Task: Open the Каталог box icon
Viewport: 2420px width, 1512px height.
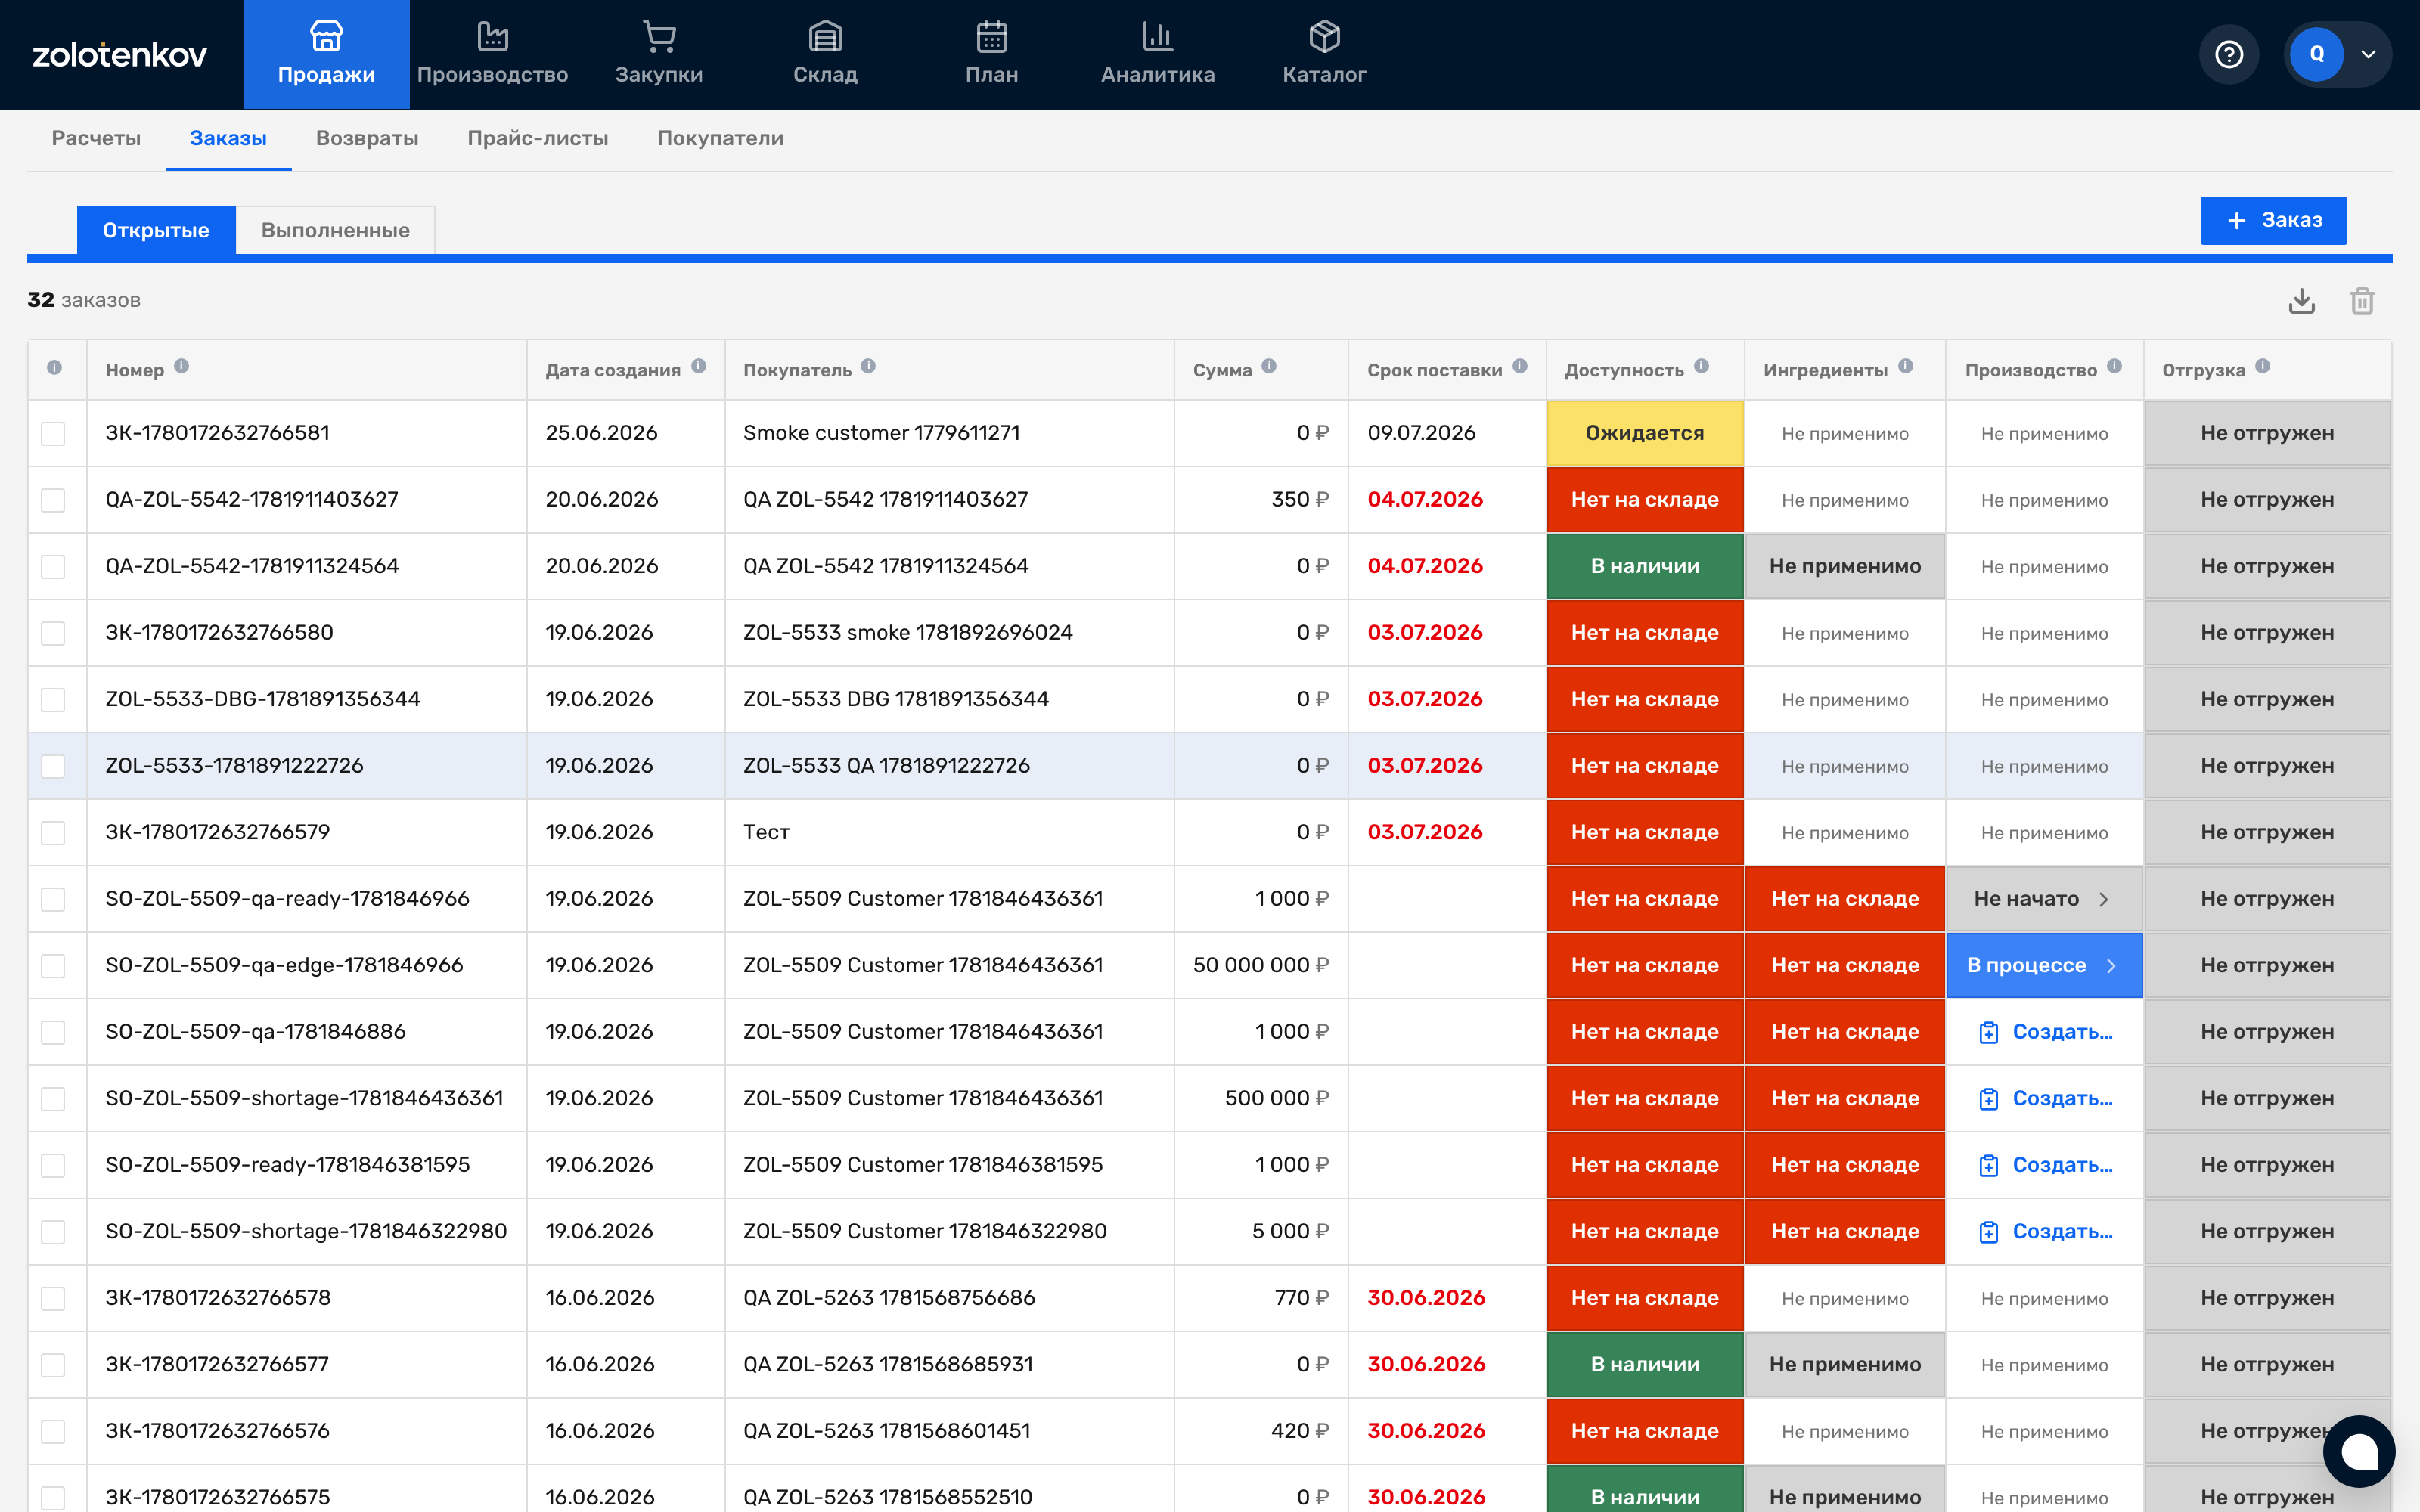Action: pyautogui.click(x=1324, y=37)
